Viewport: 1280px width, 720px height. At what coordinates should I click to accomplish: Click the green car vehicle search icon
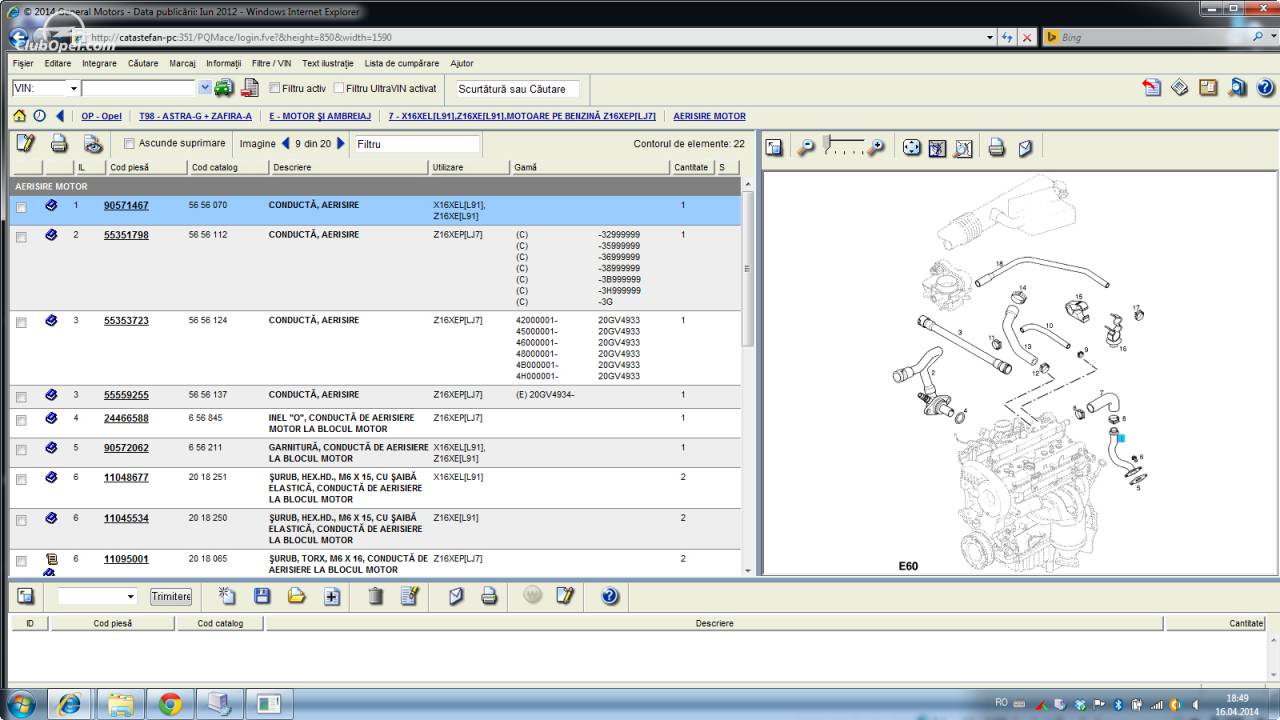point(224,88)
